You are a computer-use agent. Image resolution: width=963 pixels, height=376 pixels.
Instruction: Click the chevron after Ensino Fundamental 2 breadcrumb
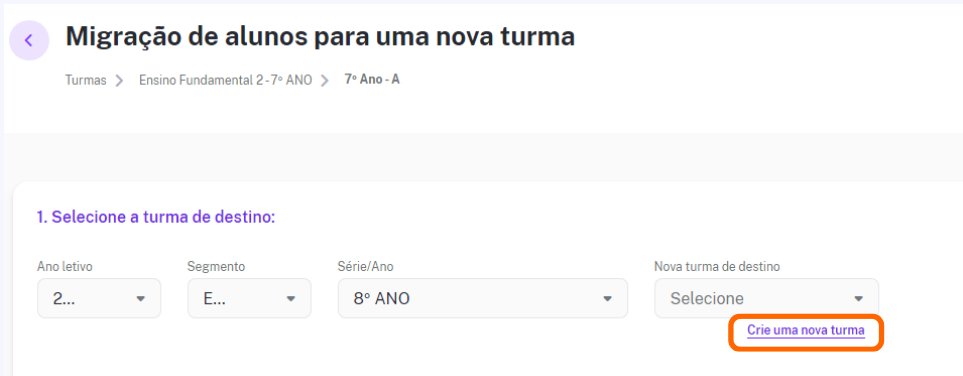(326, 80)
